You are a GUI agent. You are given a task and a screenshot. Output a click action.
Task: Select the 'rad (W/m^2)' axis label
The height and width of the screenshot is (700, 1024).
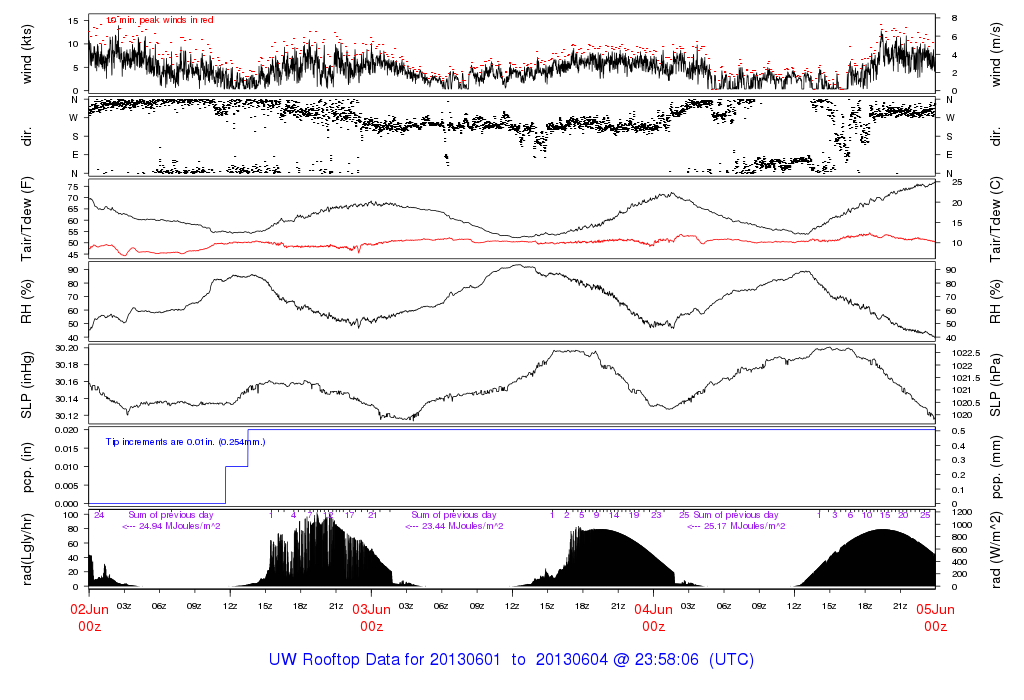[x=996, y=548]
